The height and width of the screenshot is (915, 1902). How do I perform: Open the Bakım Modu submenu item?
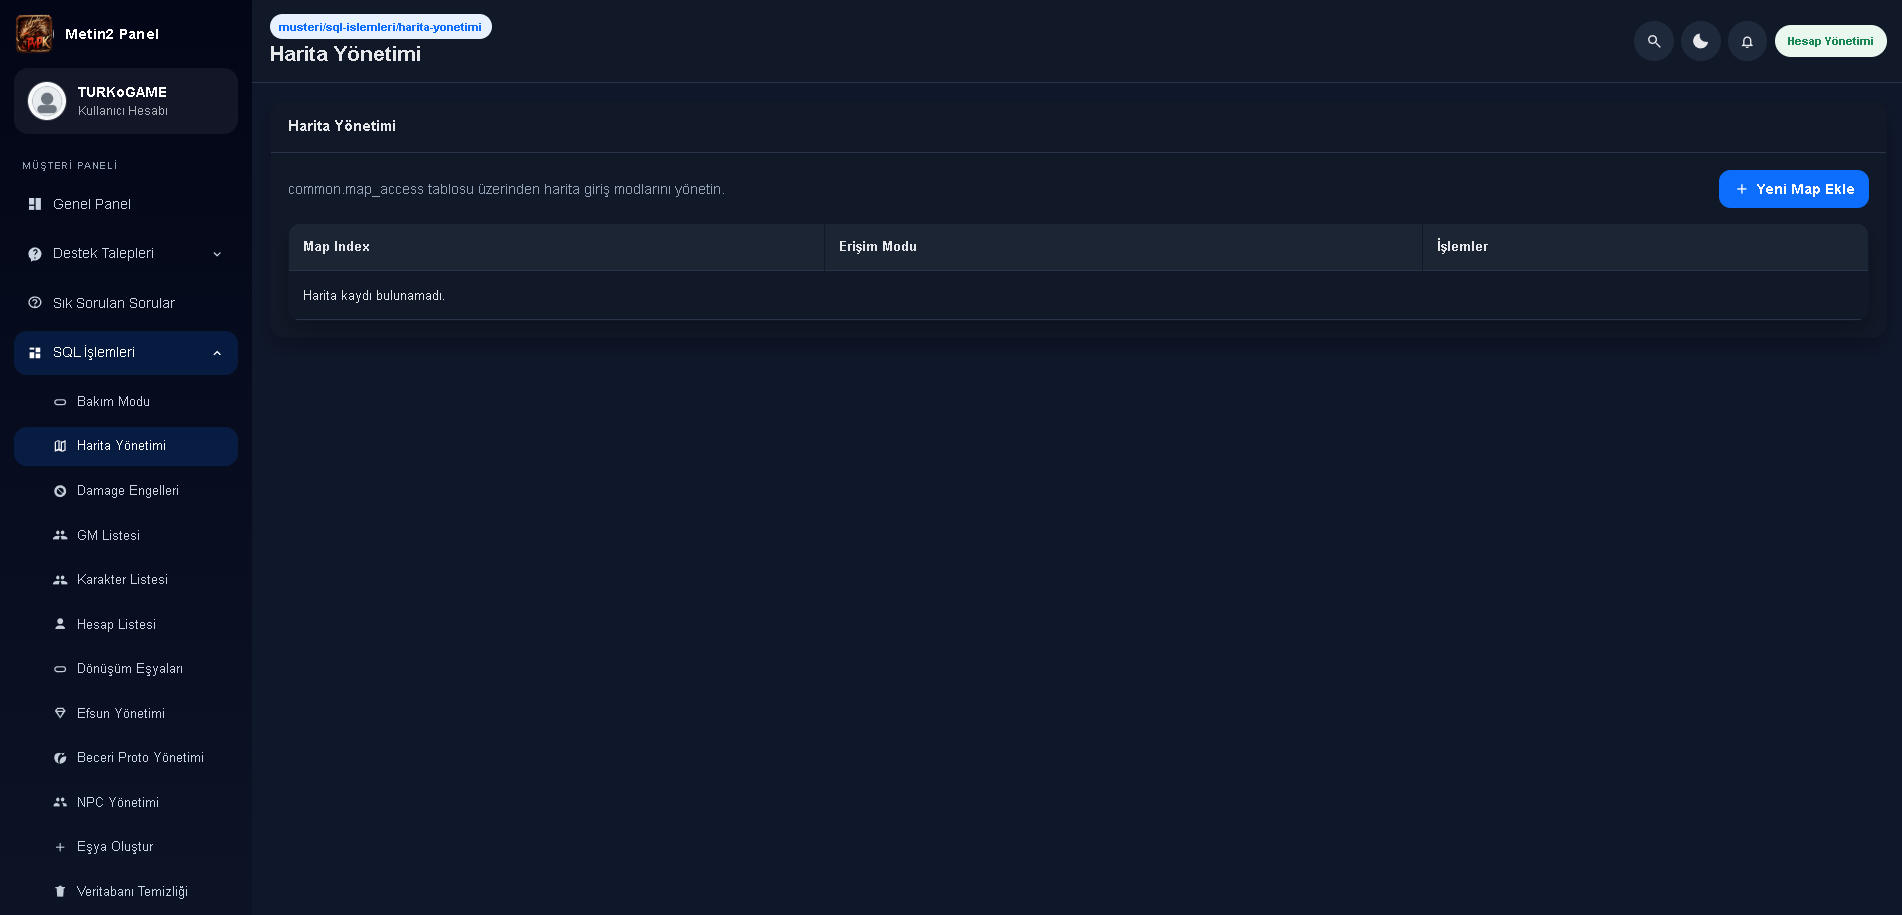coord(126,402)
